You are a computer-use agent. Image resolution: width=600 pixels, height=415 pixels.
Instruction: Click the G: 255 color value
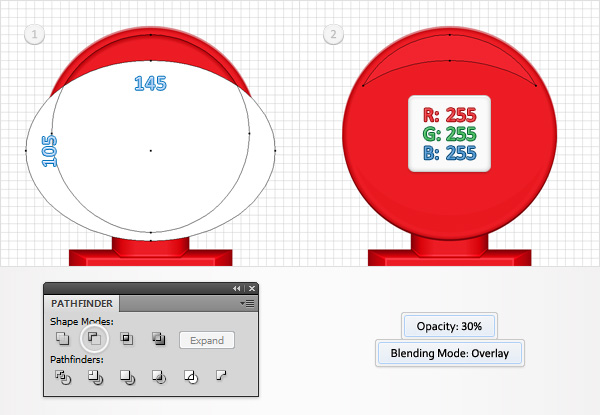(x=450, y=134)
